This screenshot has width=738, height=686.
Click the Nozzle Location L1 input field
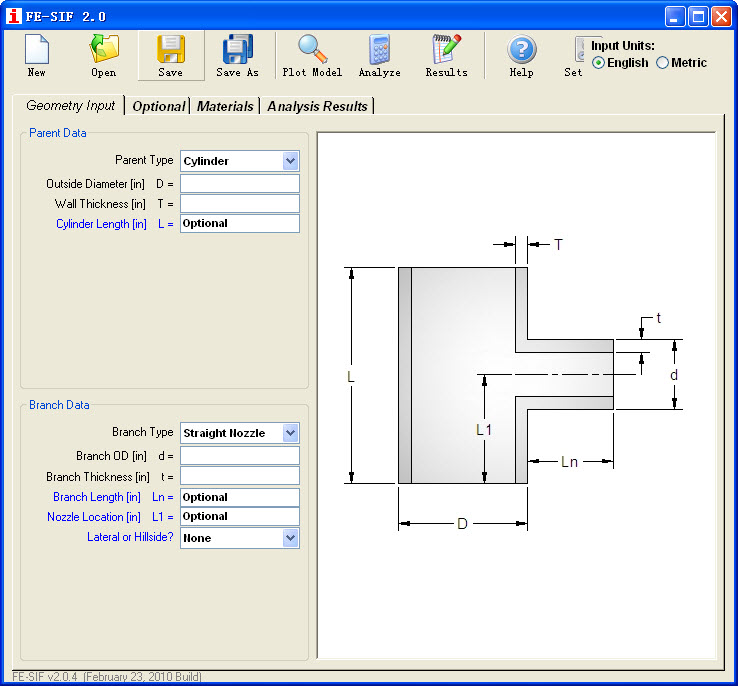(x=240, y=516)
